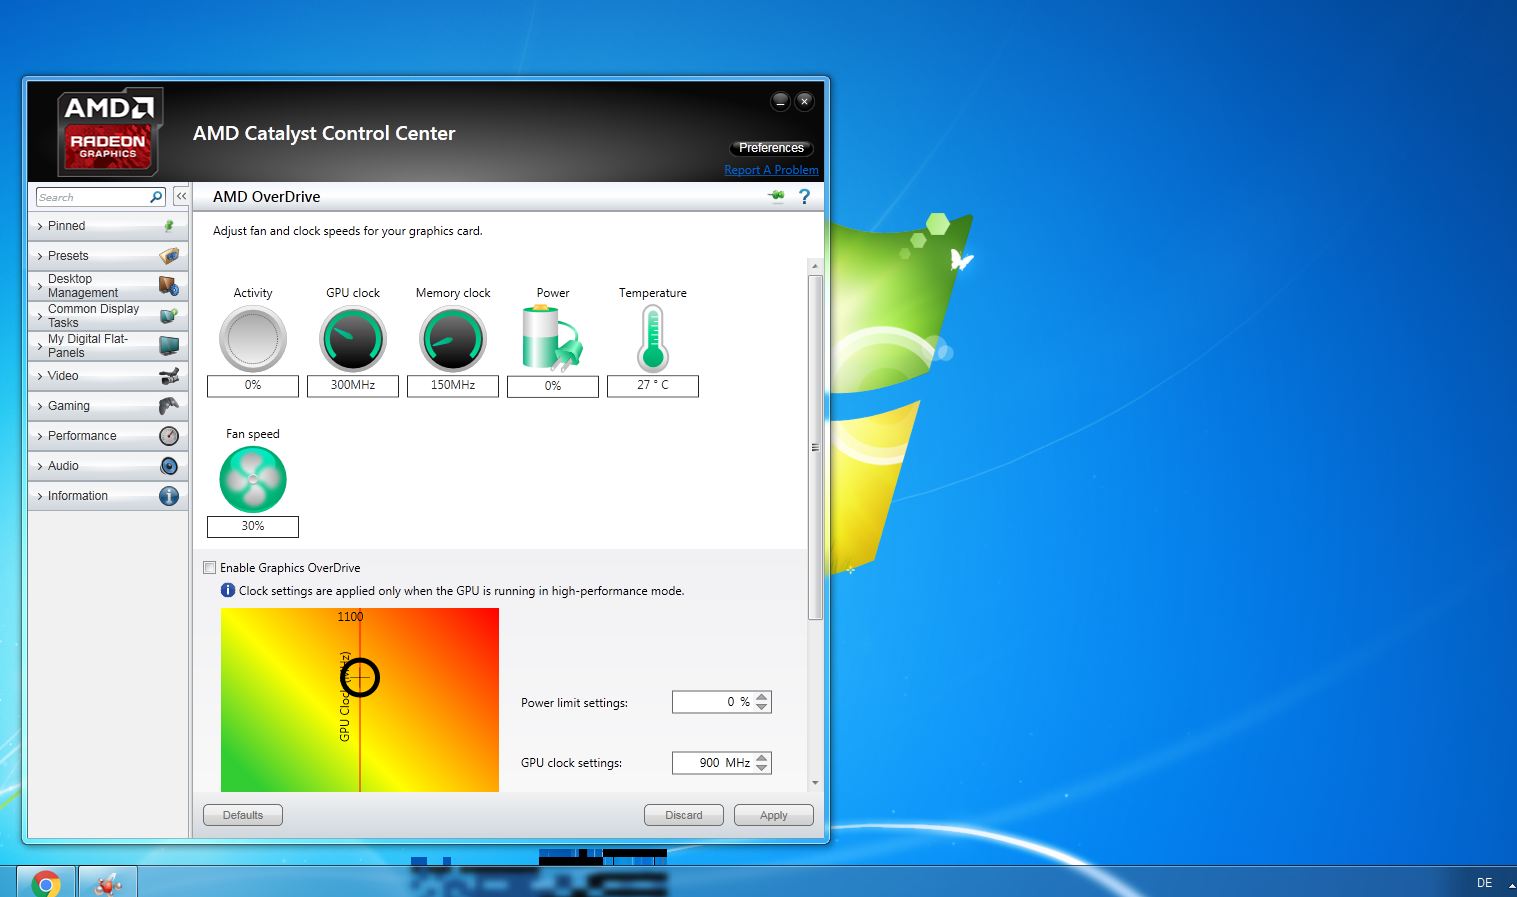Click the Apply button

[774, 815]
